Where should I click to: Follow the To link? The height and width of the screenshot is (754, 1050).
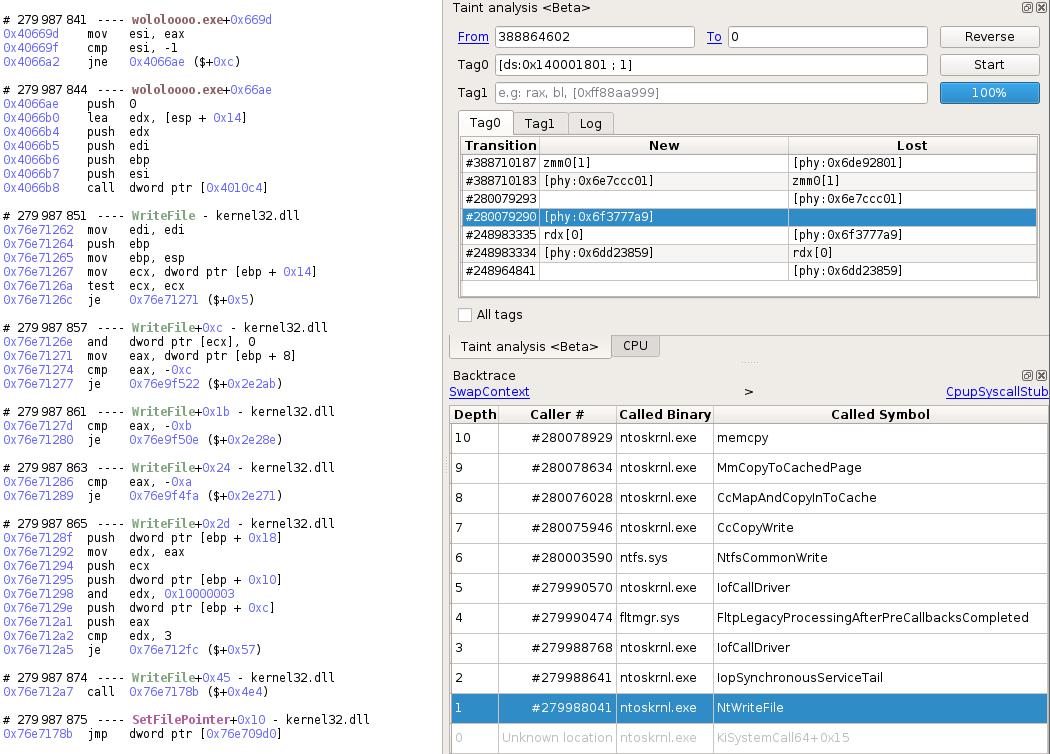tap(714, 37)
